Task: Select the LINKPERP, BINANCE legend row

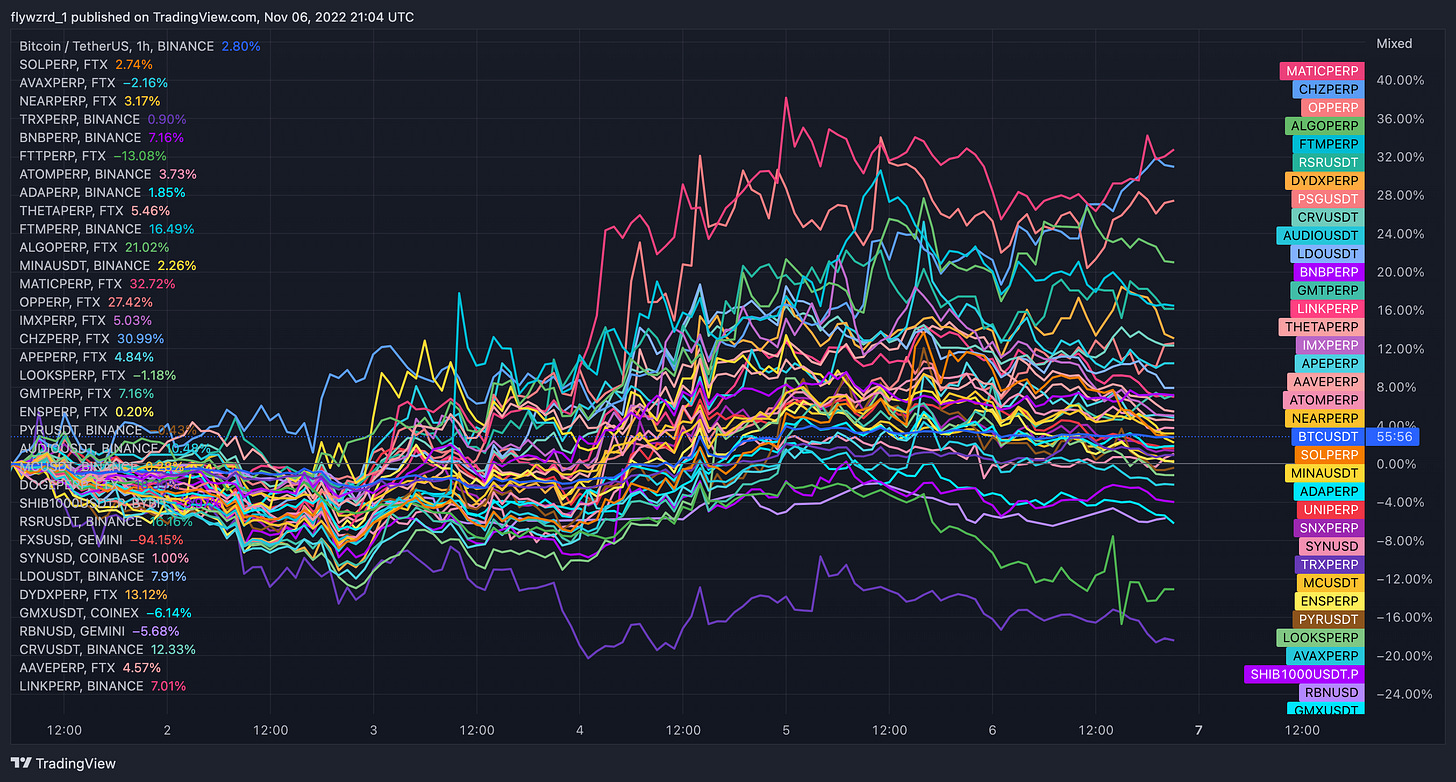Action: [102, 686]
